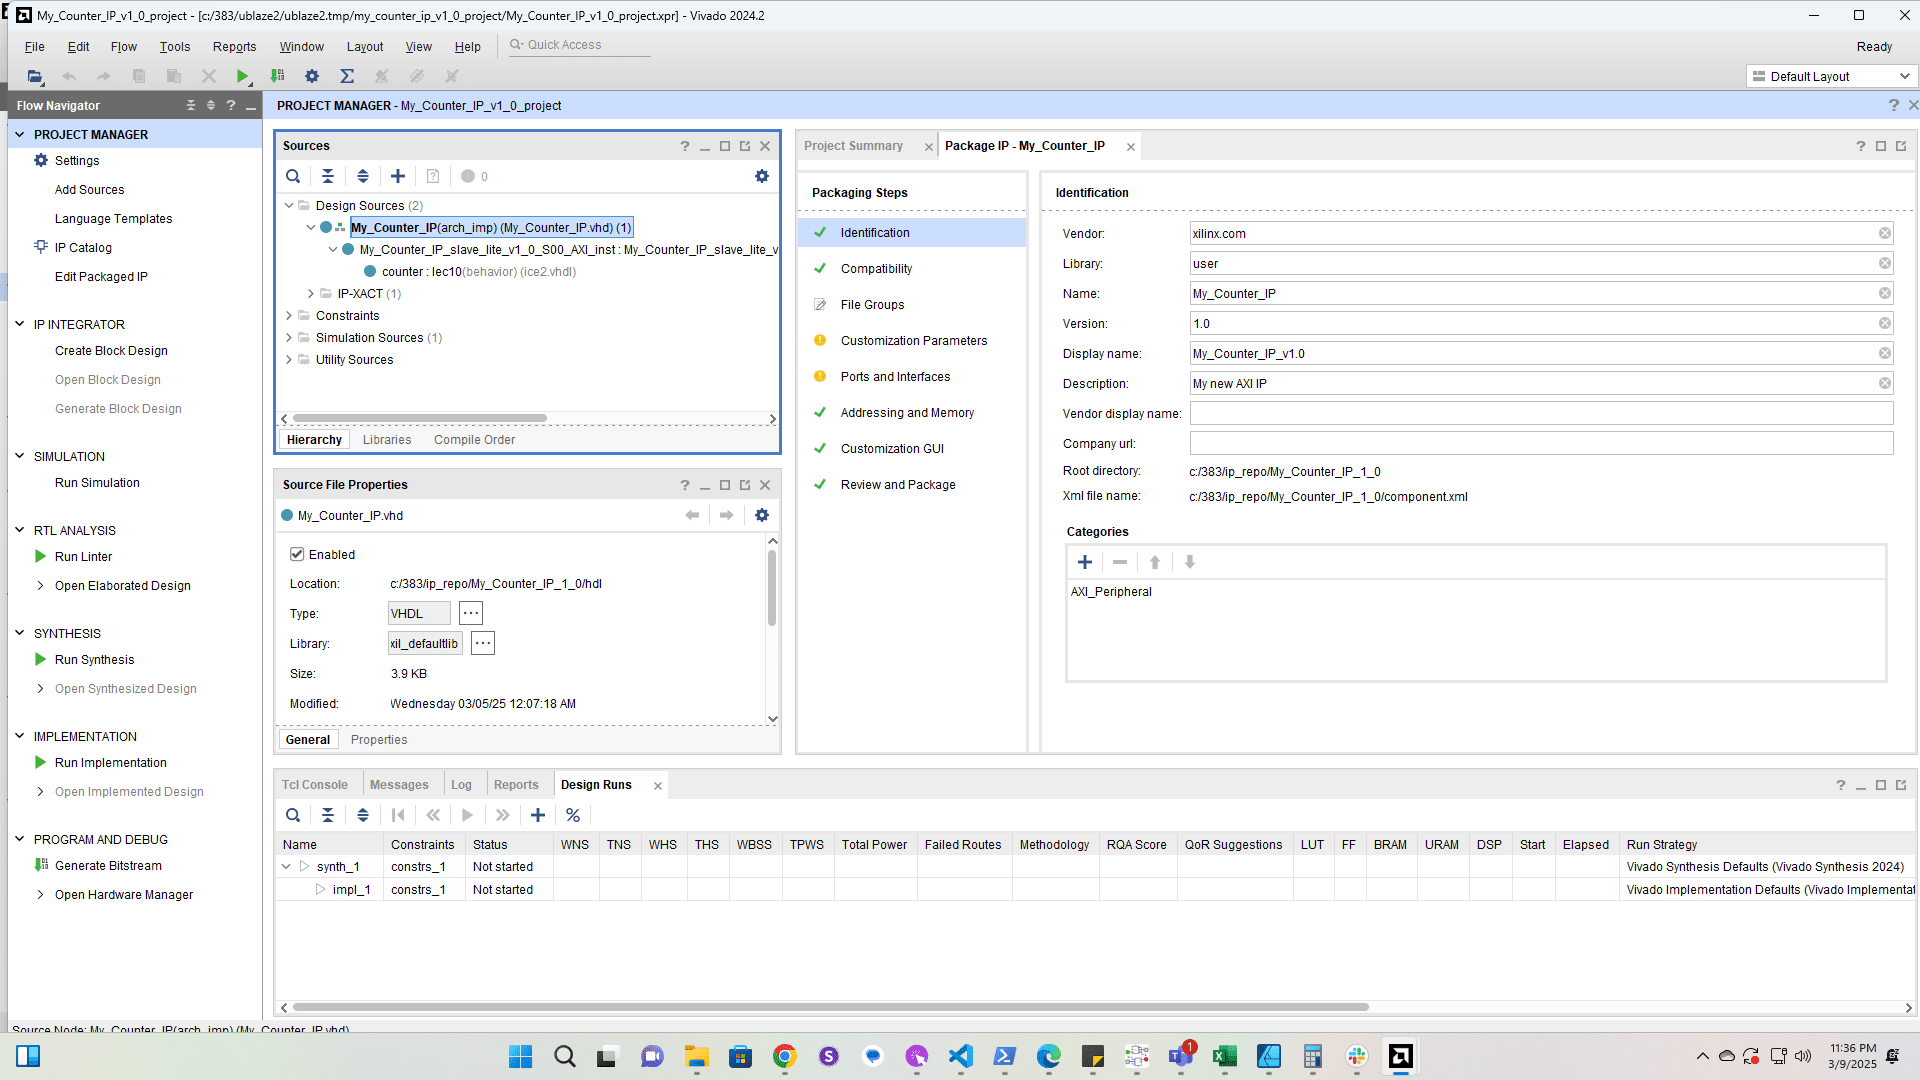Add a category with the plus icon
The height and width of the screenshot is (1080, 1920).
coord(1085,562)
